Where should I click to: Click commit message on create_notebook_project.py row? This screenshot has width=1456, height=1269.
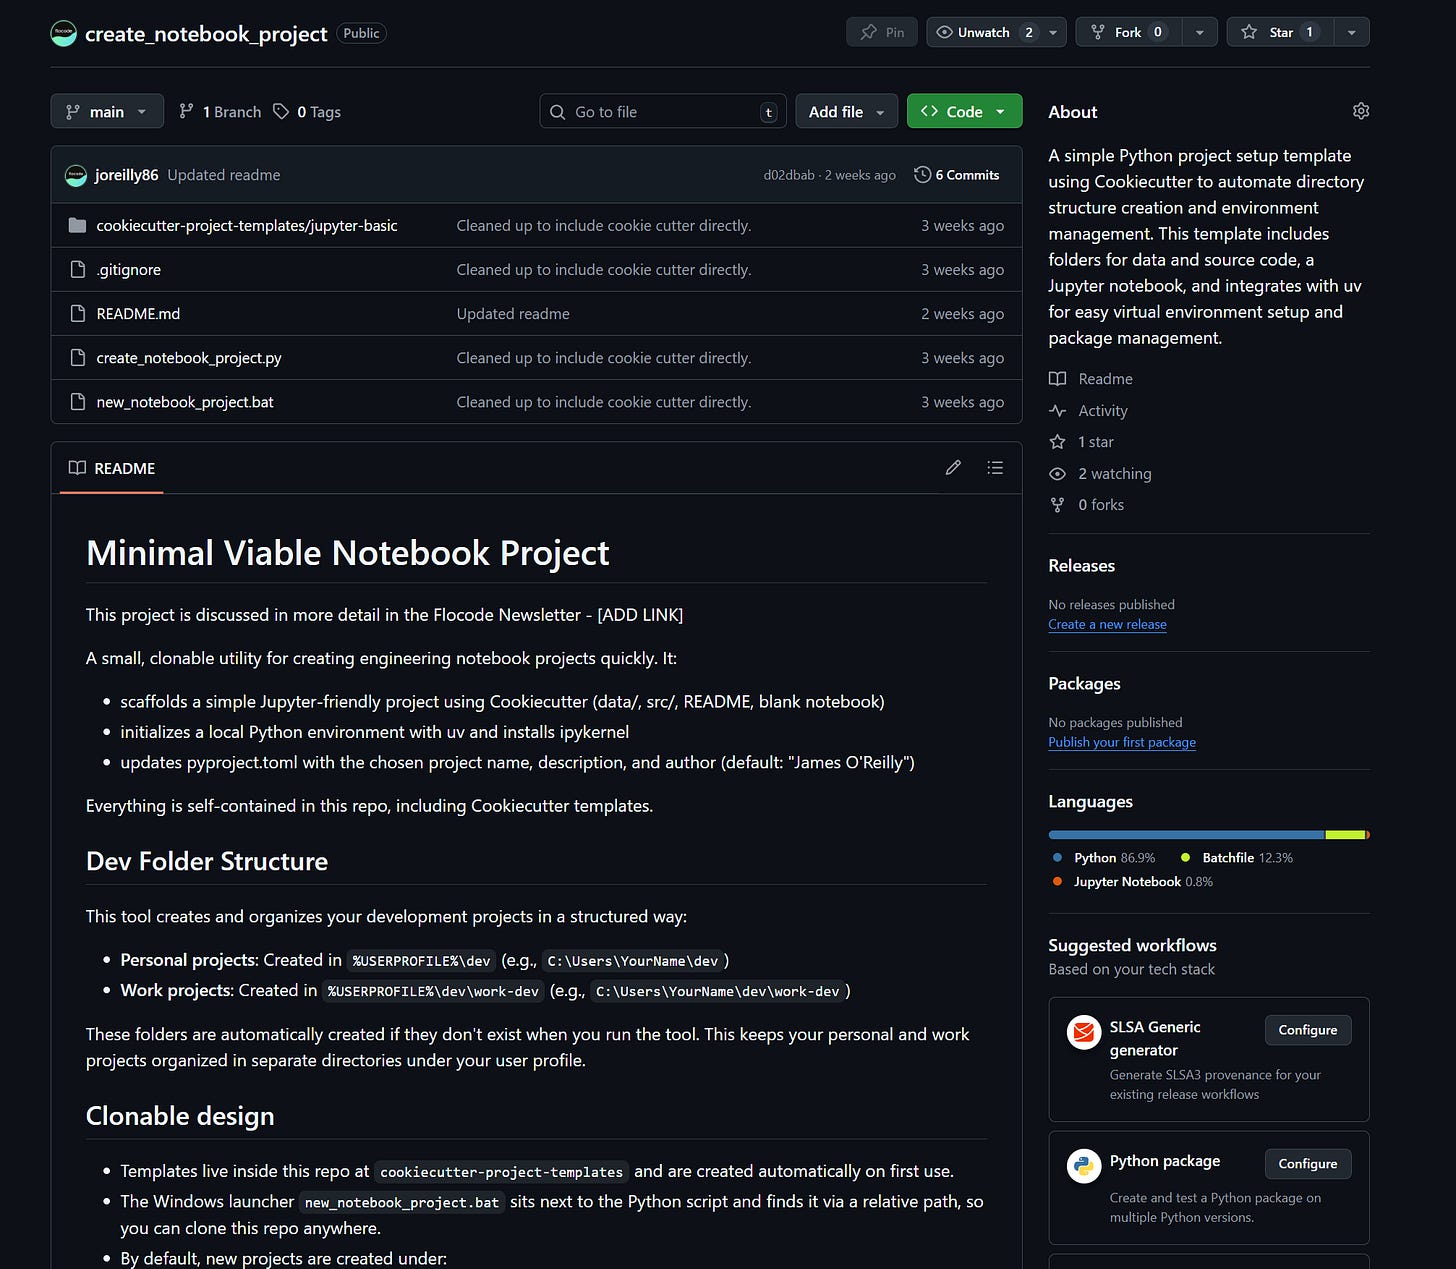pos(604,358)
